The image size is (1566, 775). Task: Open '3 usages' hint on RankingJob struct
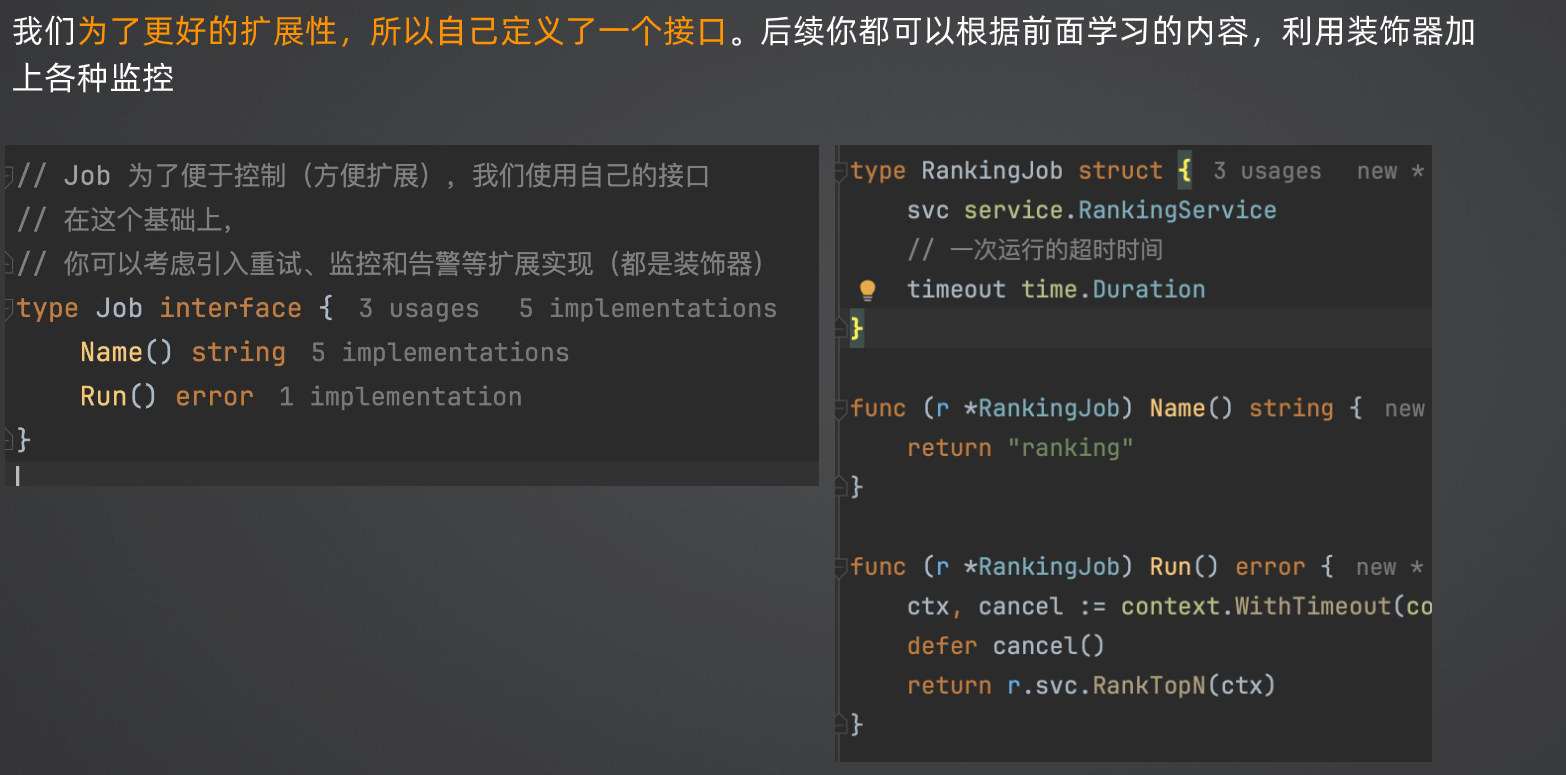1267,171
